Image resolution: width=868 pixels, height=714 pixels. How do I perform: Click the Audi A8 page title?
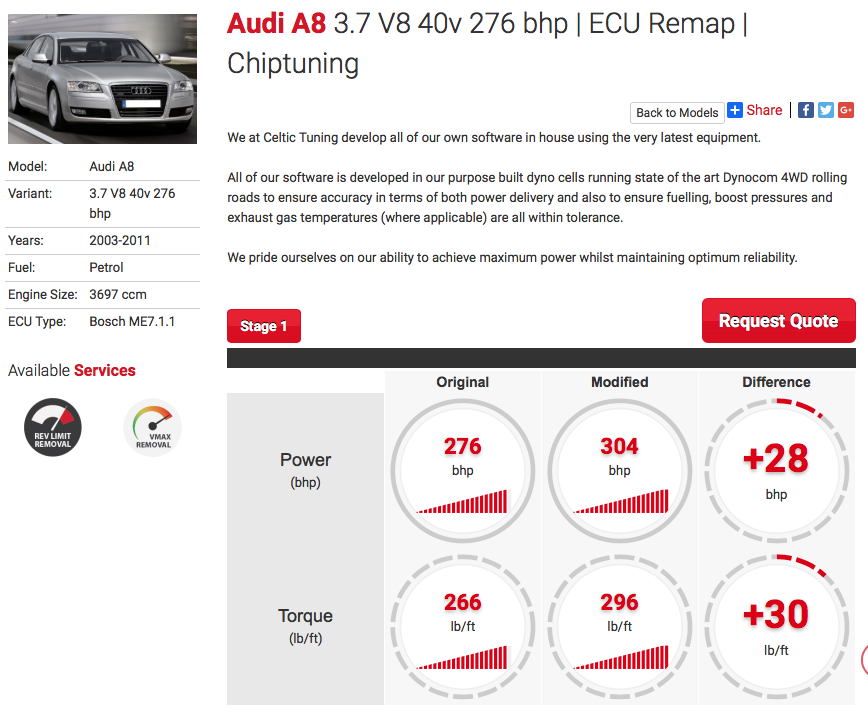pos(487,43)
